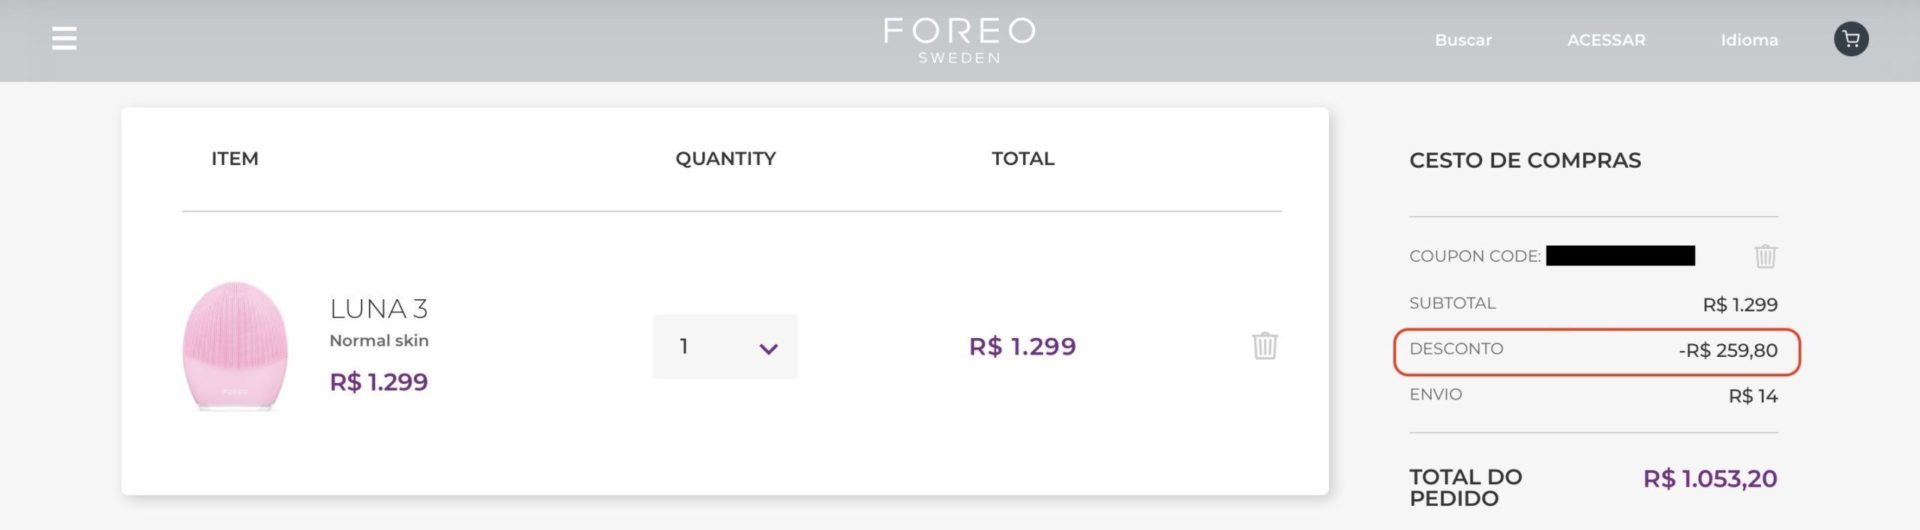Click the SUBTOTAL value R$ 1.299
This screenshot has height=530, width=1920.
click(1739, 304)
